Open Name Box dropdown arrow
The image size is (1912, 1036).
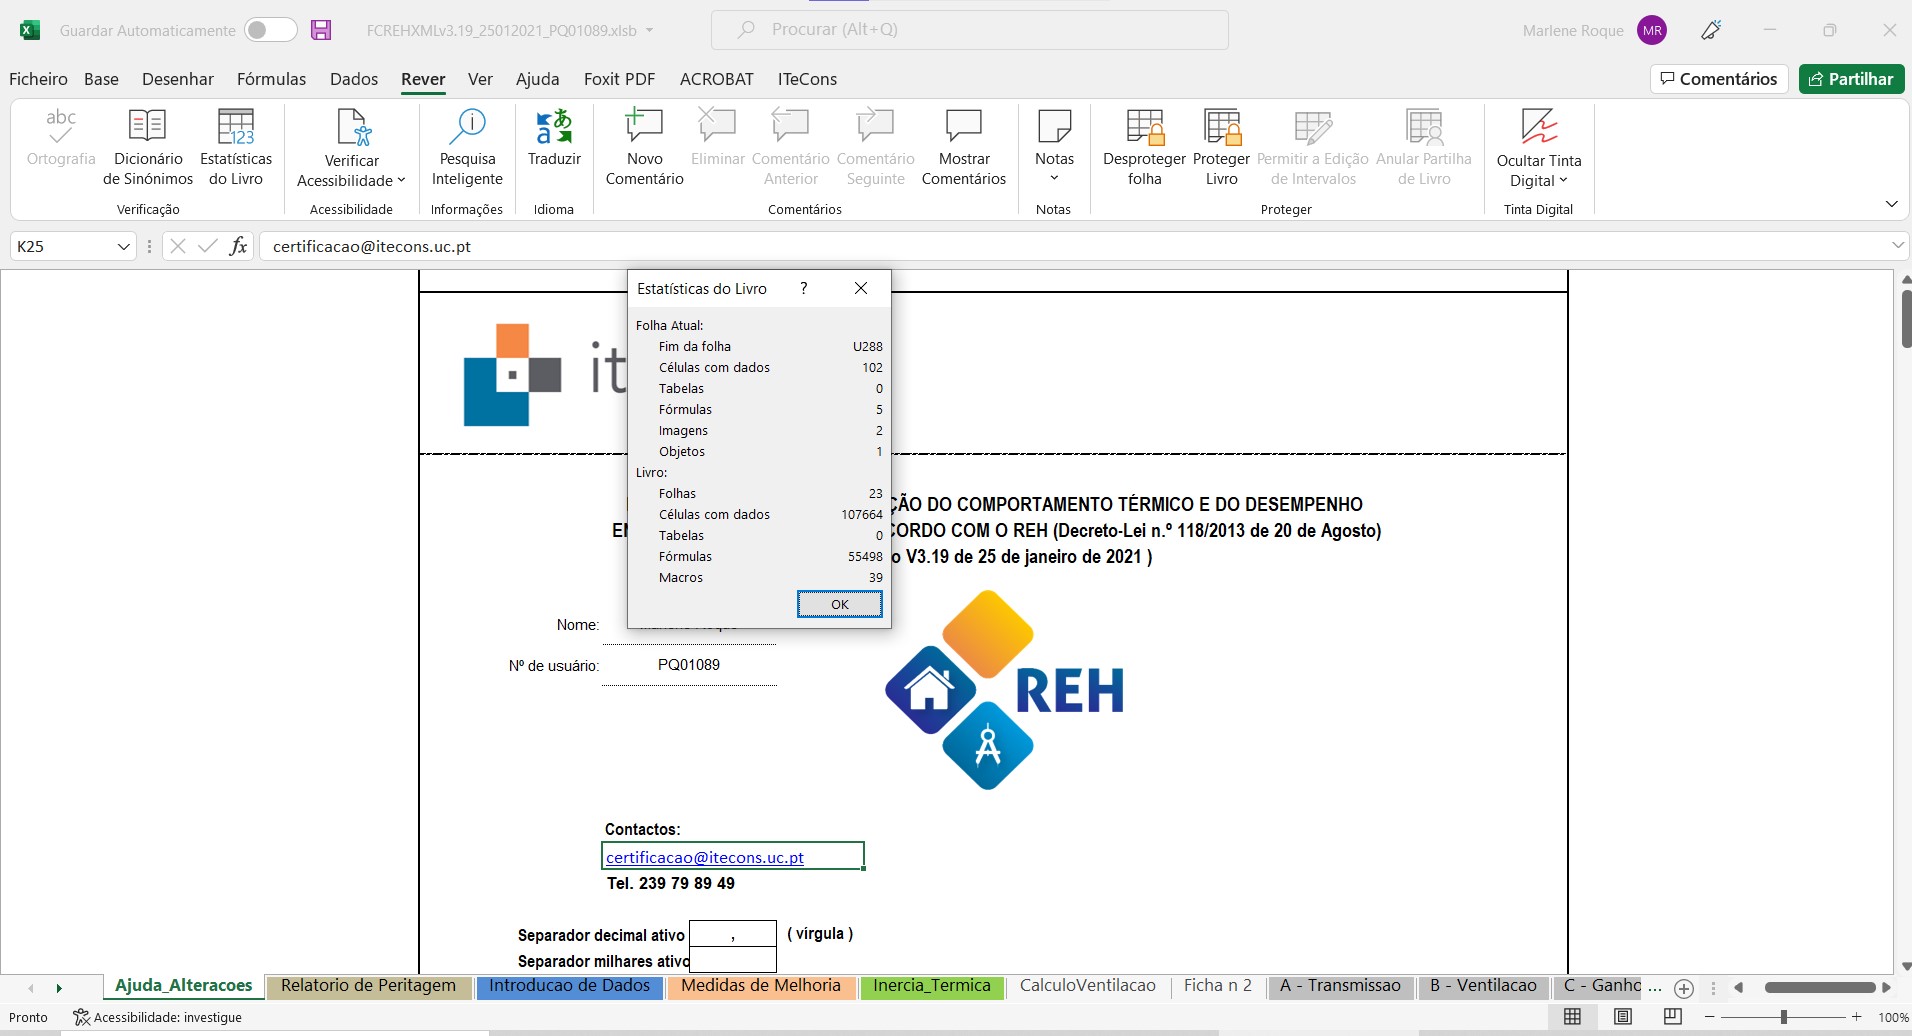coord(123,246)
